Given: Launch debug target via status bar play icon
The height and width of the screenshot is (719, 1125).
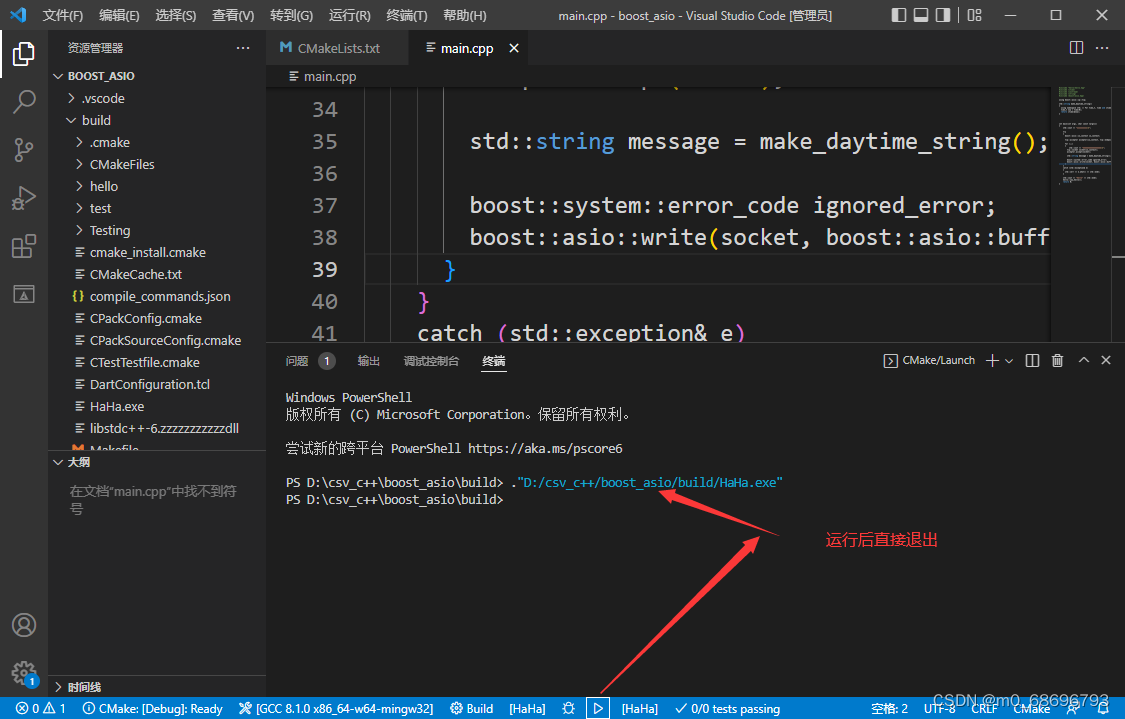Looking at the screenshot, I should pos(597,708).
